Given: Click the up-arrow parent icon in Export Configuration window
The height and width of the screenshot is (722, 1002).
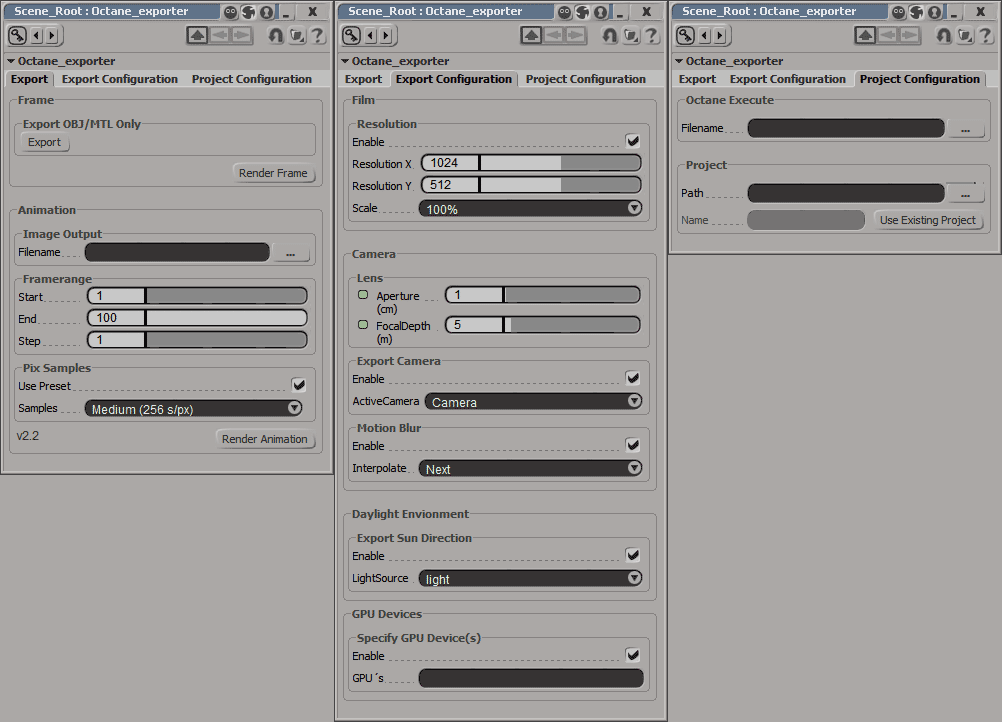Looking at the screenshot, I should (531, 35).
